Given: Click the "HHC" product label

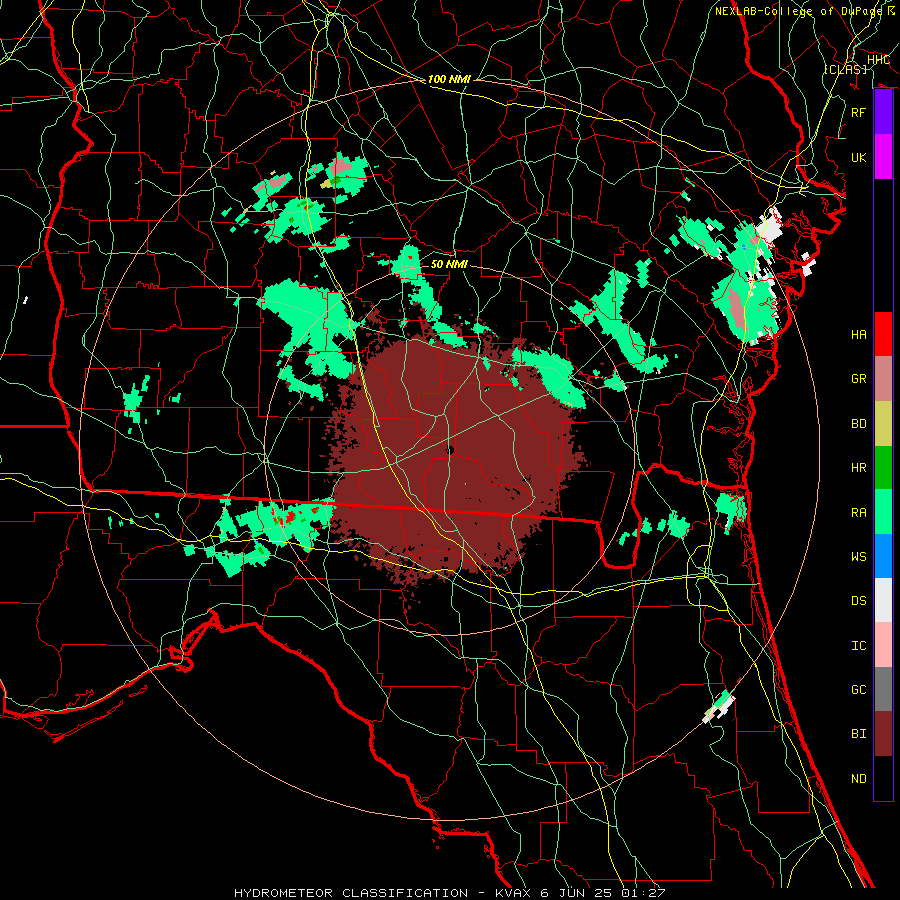Looking at the screenshot, I should click(x=878, y=60).
